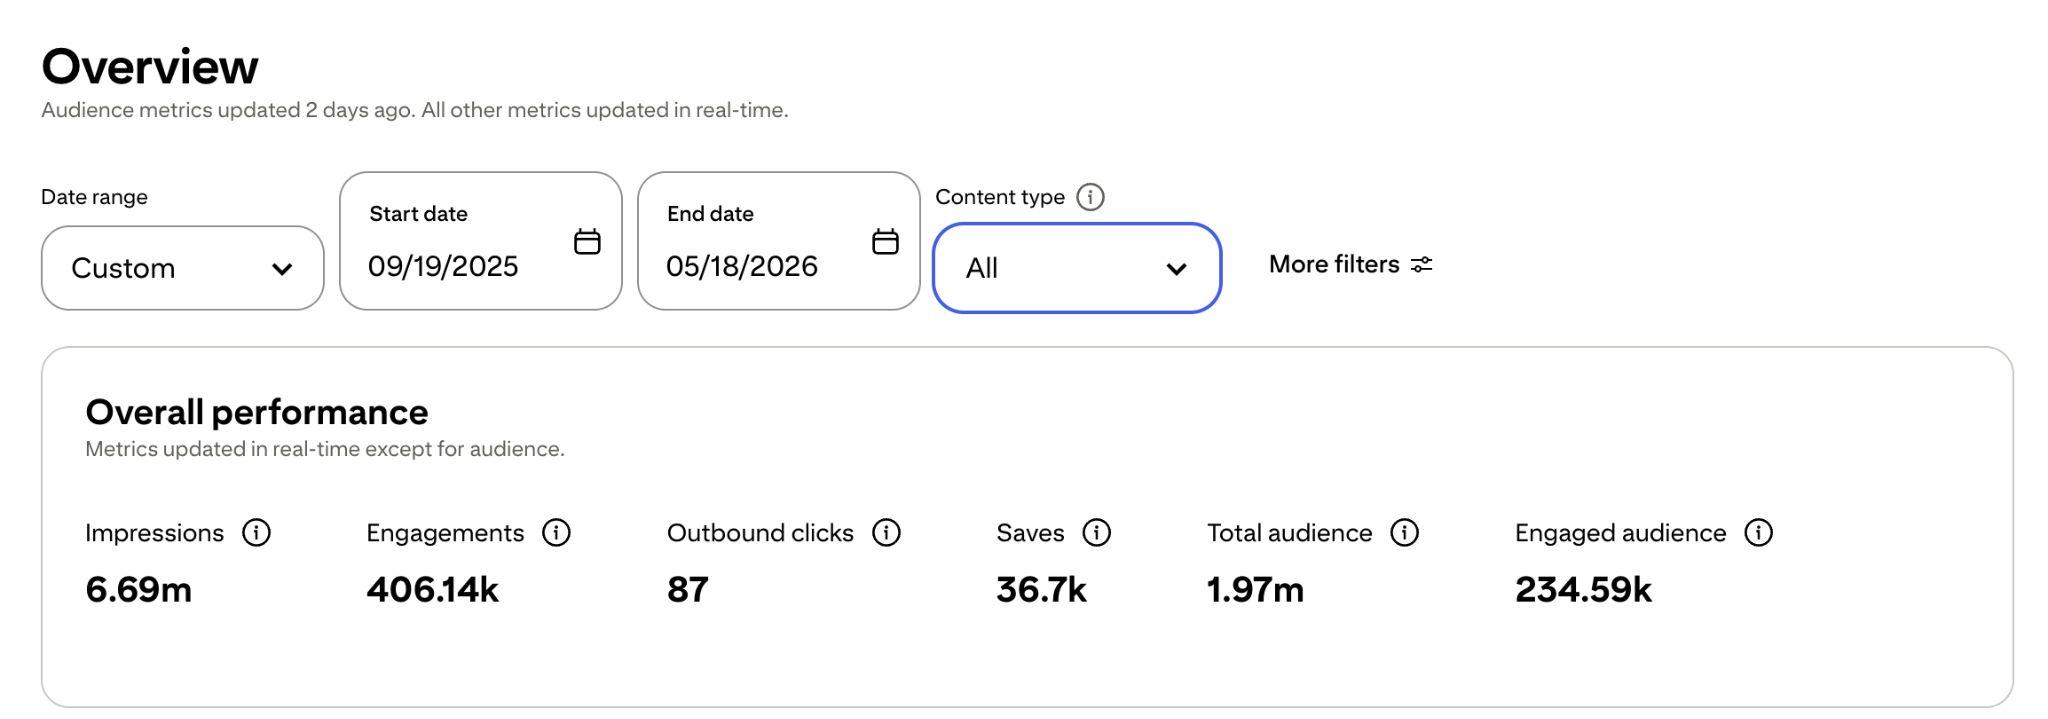The height and width of the screenshot is (719, 2048).
Task: Click the Outbound clicks label
Action: (x=760, y=533)
